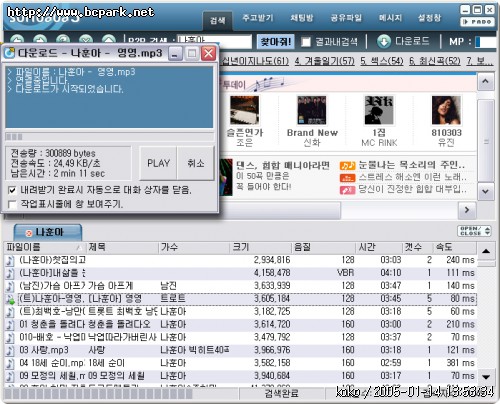Click the popular keyword 최신곡(52)
Viewport: 500px width, 404px height.
[435, 61]
